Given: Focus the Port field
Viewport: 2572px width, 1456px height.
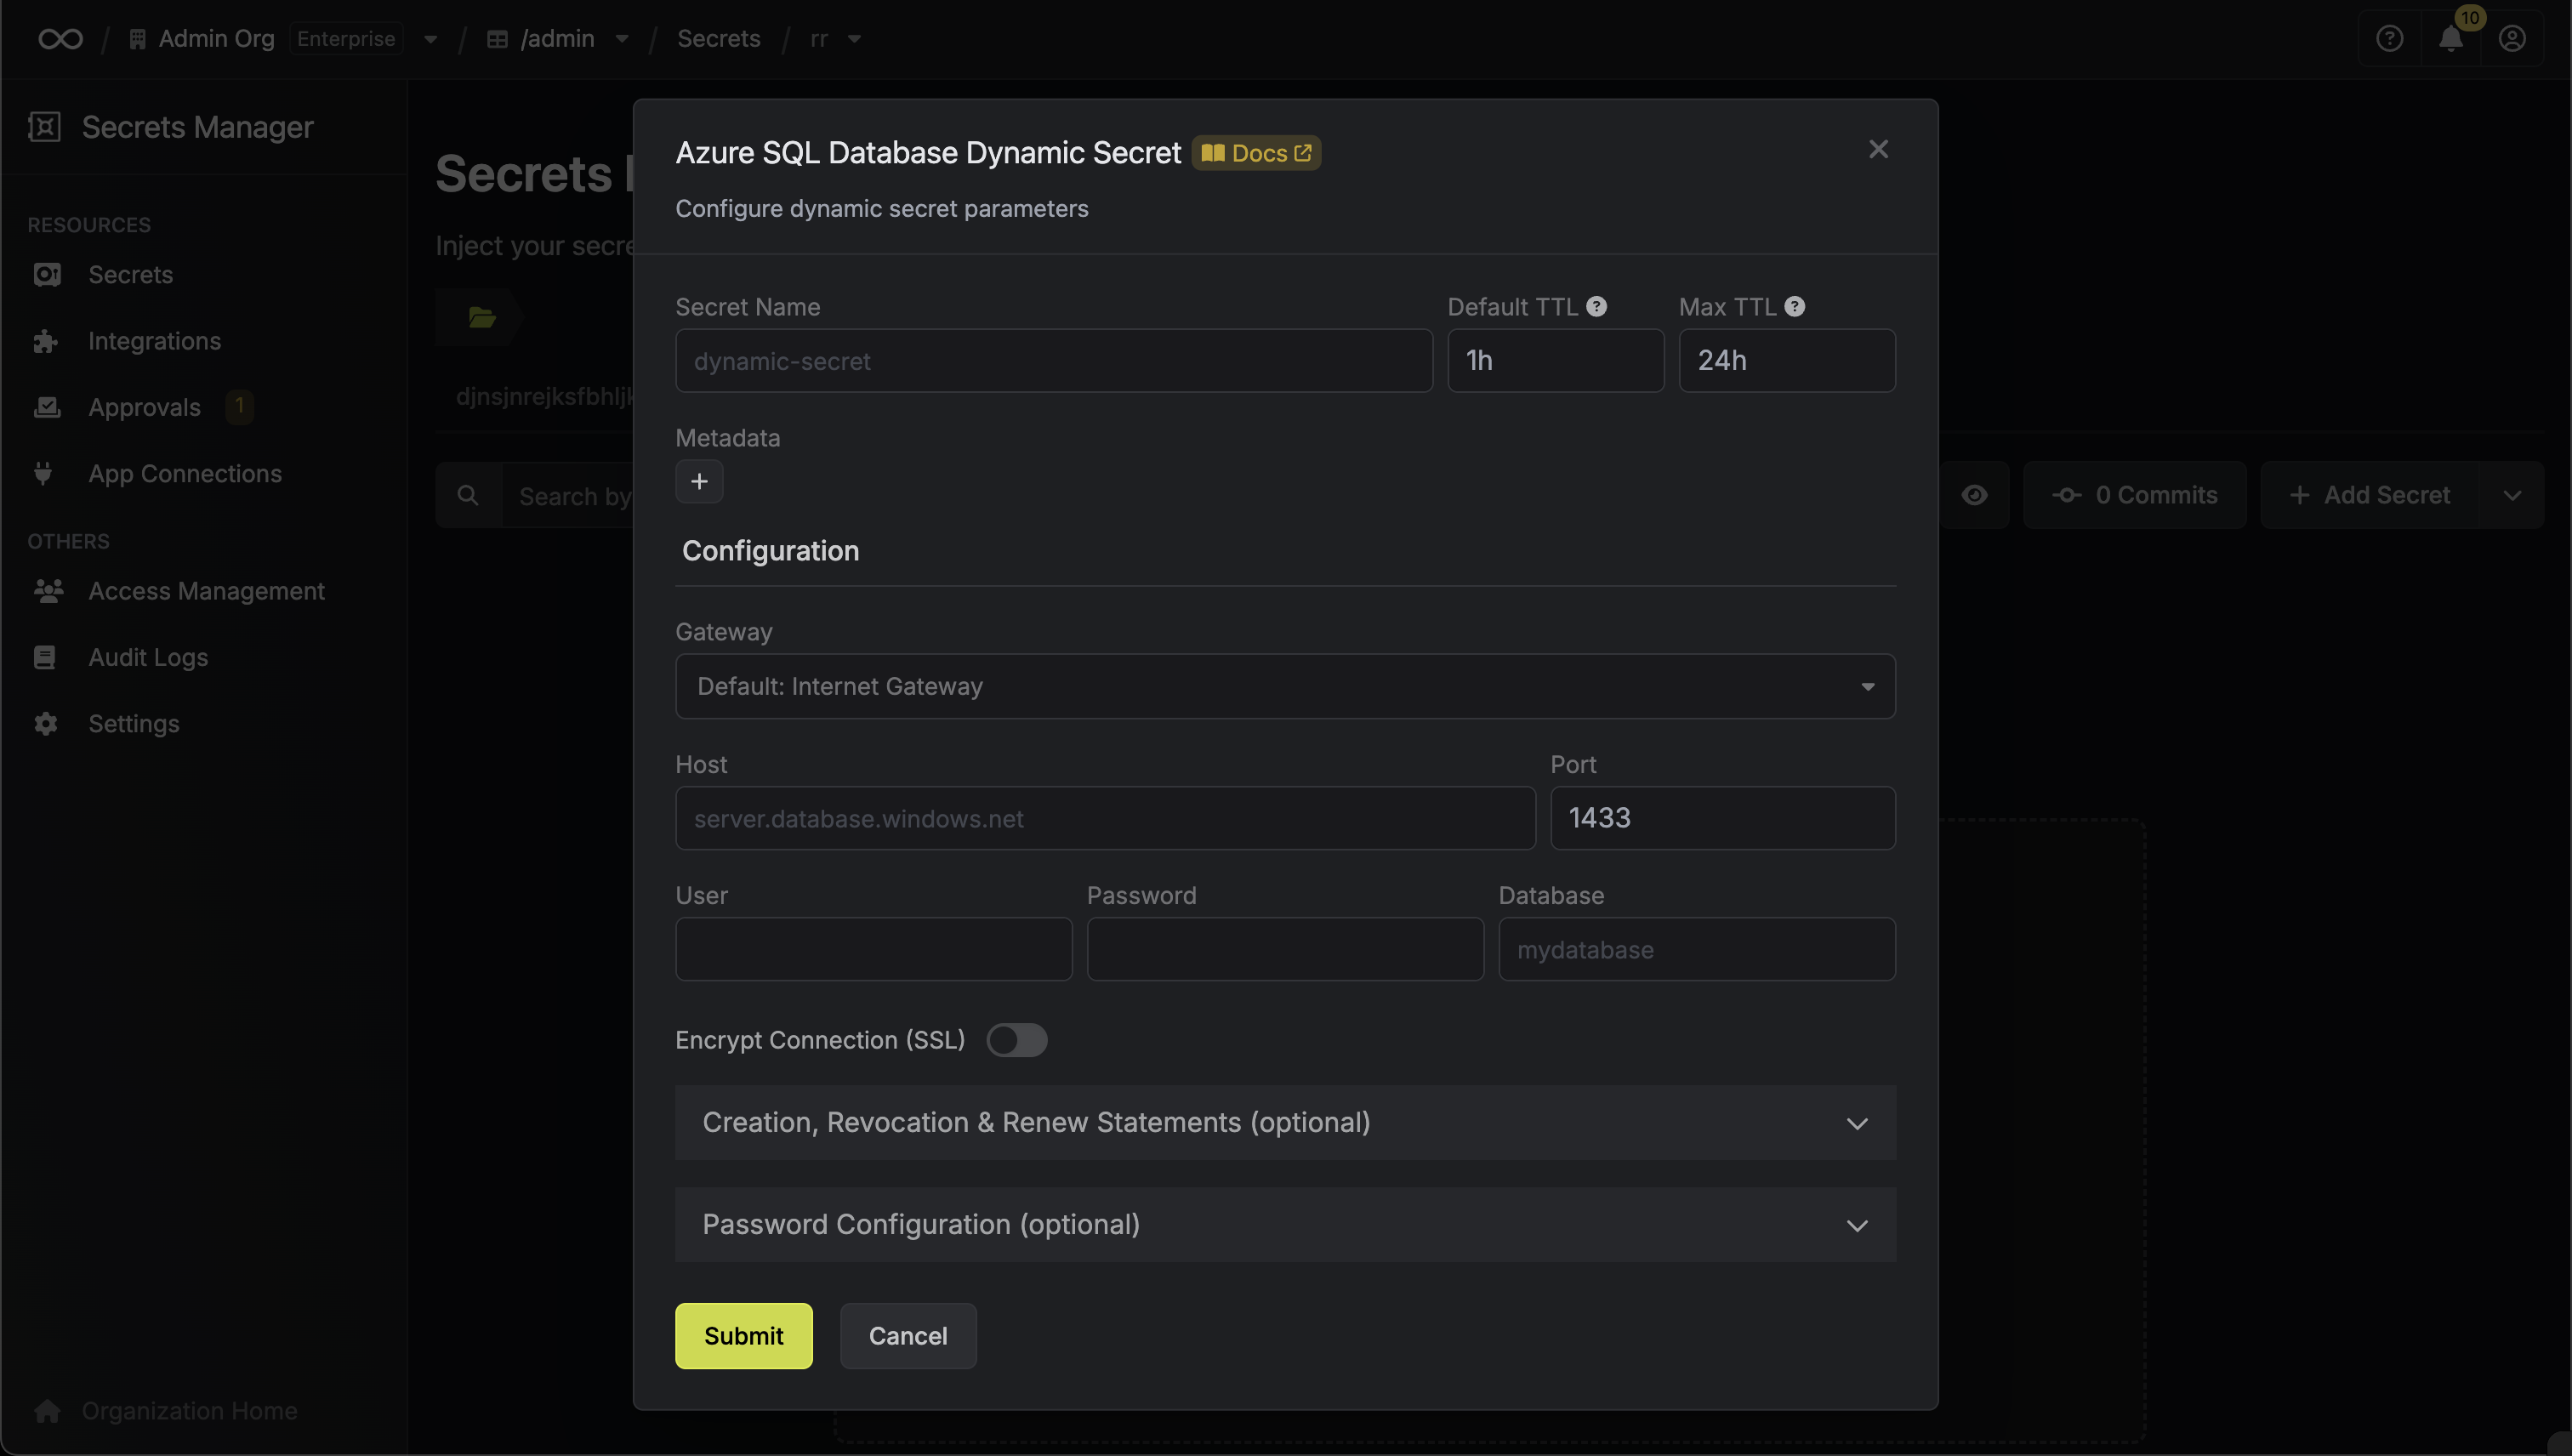Looking at the screenshot, I should click(x=1722, y=818).
